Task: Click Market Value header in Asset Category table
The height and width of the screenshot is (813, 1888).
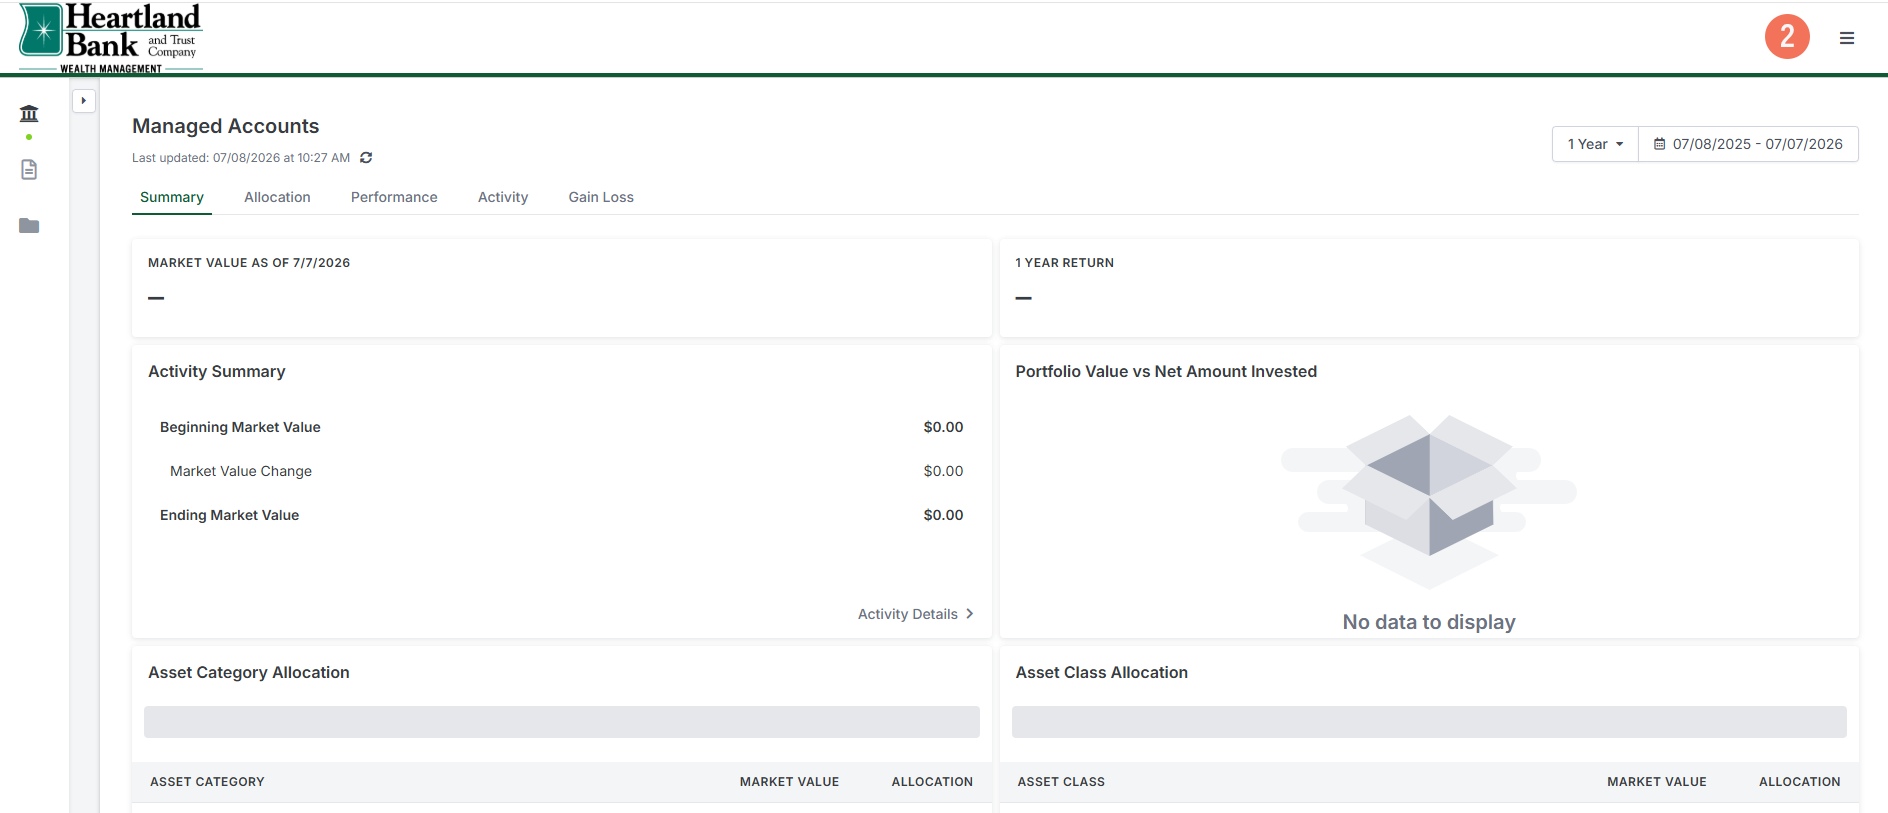Action: (789, 782)
